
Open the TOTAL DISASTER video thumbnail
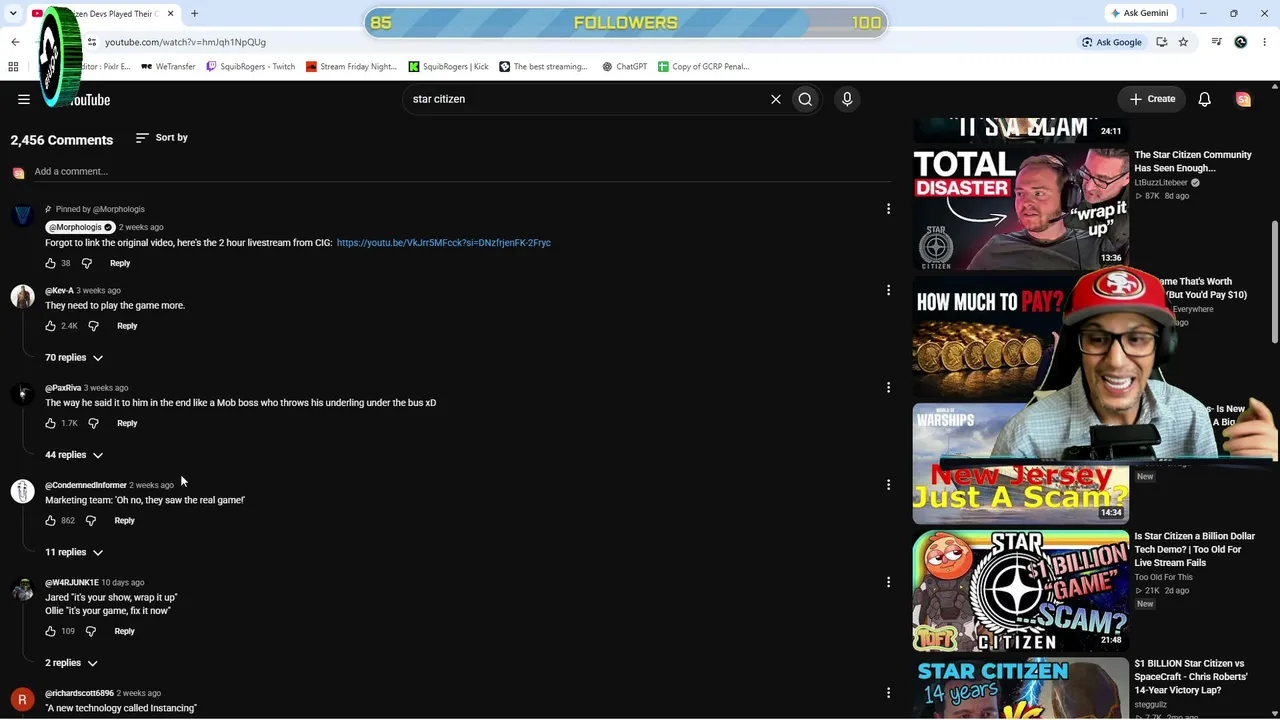[1020, 208]
